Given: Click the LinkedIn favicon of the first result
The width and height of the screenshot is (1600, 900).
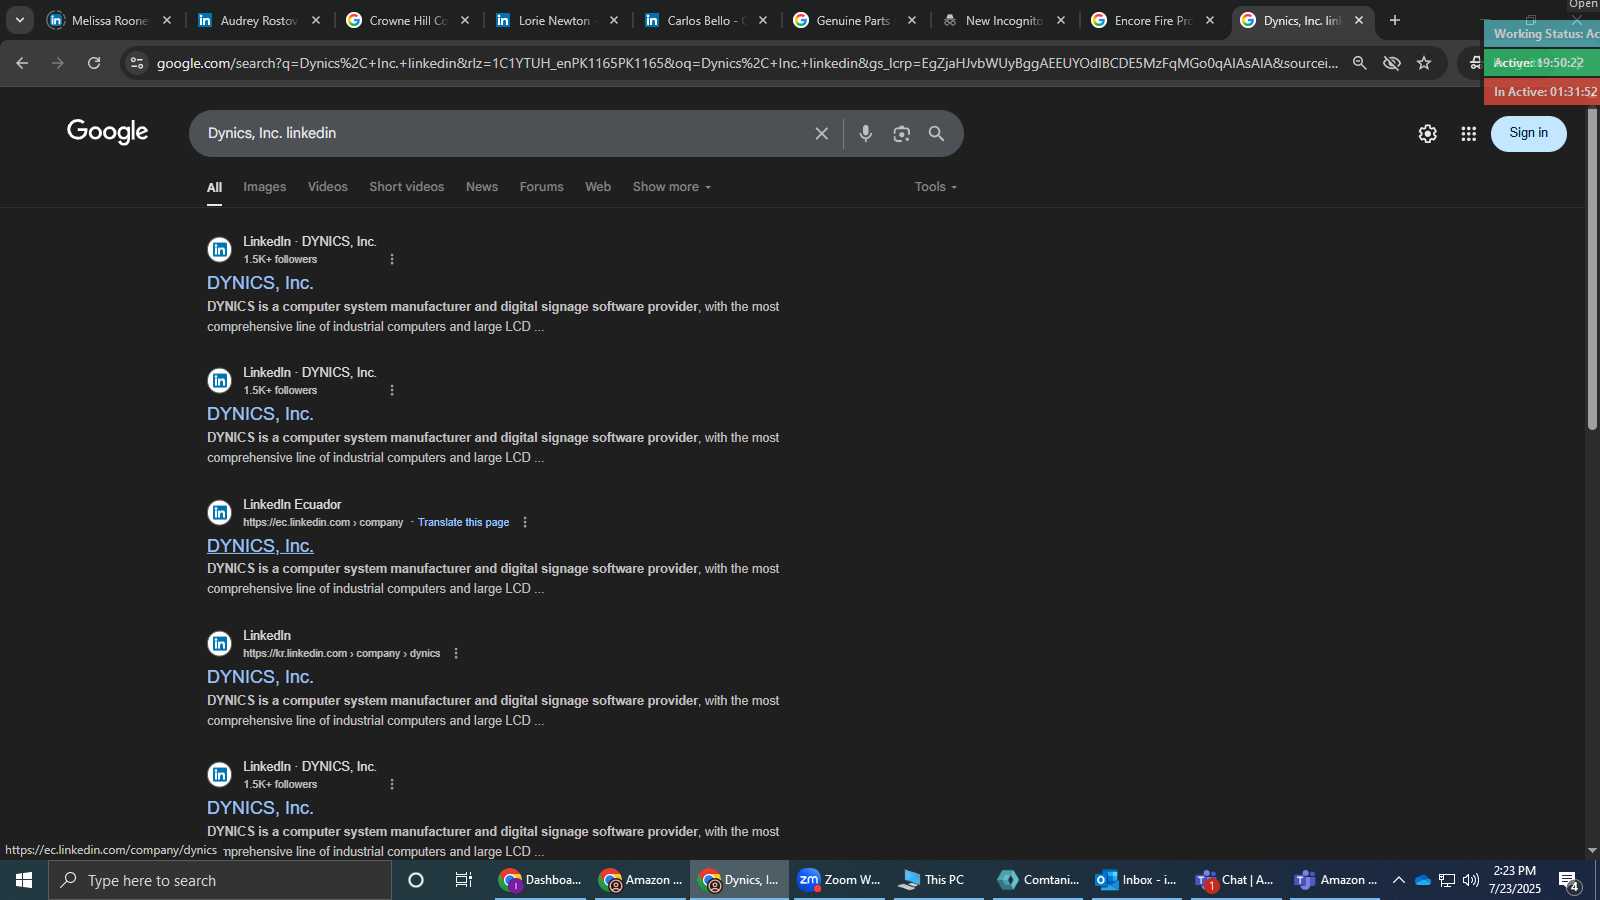Looking at the screenshot, I should pos(219,250).
